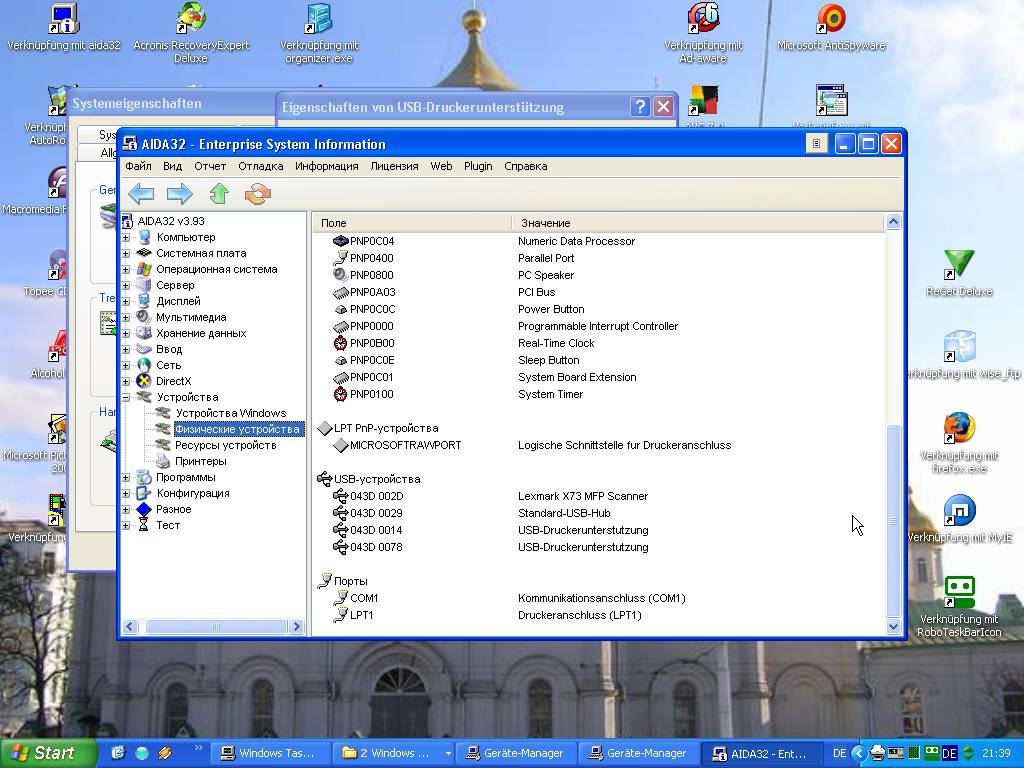
Task: Select Физические устройства in the tree
Action: (x=237, y=429)
